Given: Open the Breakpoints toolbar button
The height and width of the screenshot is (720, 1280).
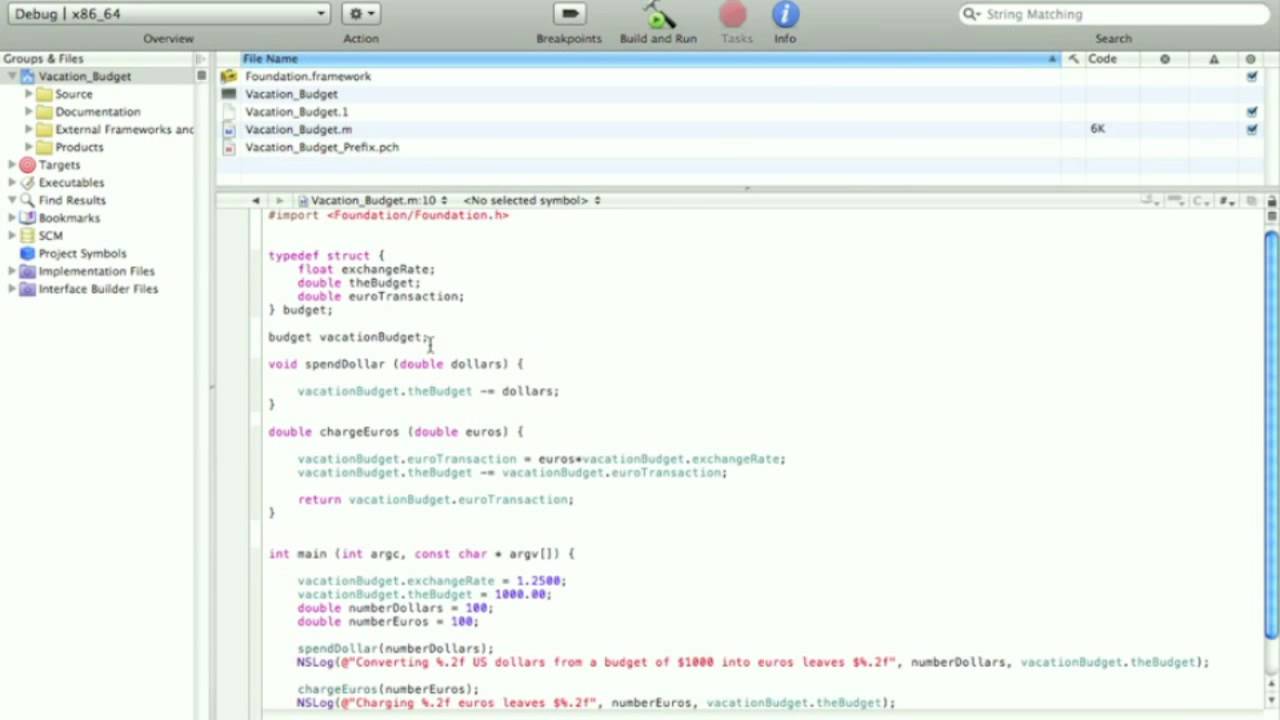Looking at the screenshot, I should tap(569, 14).
